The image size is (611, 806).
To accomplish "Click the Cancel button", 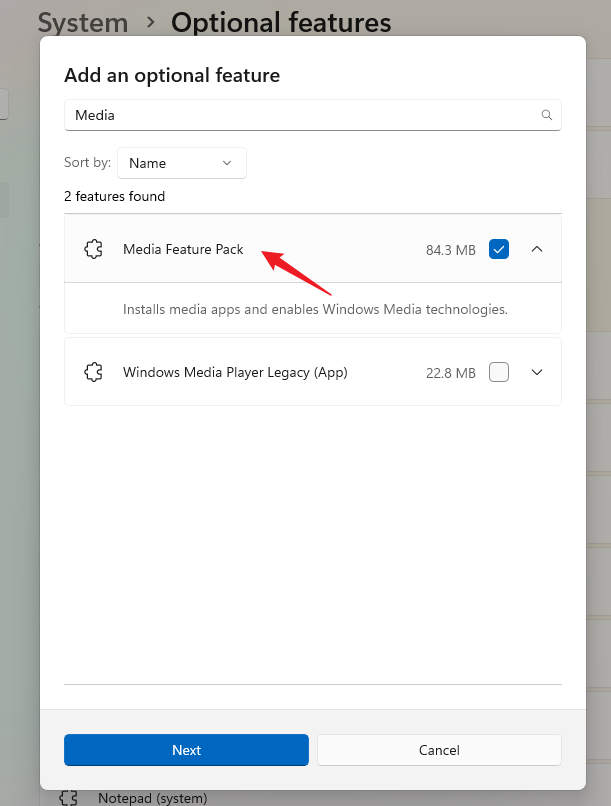I will pyautogui.click(x=439, y=750).
